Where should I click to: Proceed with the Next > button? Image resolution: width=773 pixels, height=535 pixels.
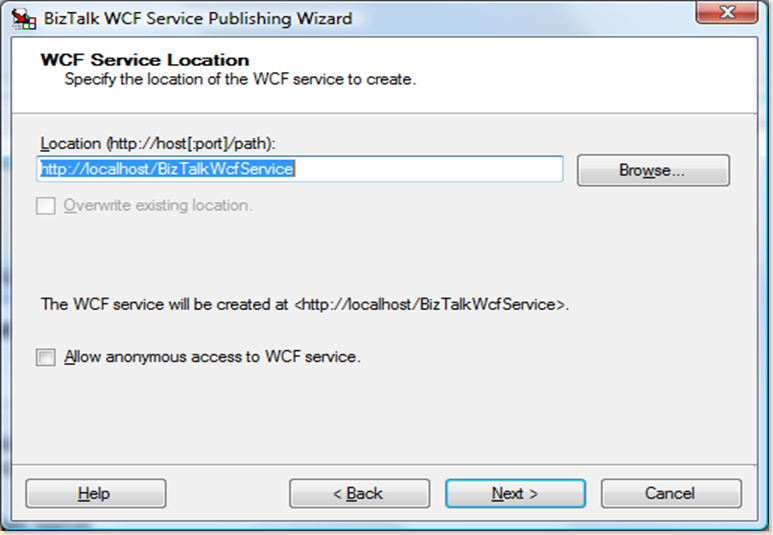click(515, 493)
